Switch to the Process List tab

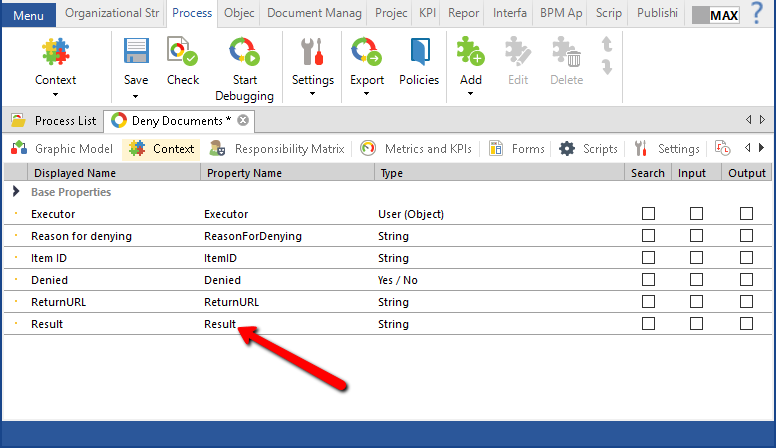coord(55,120)
